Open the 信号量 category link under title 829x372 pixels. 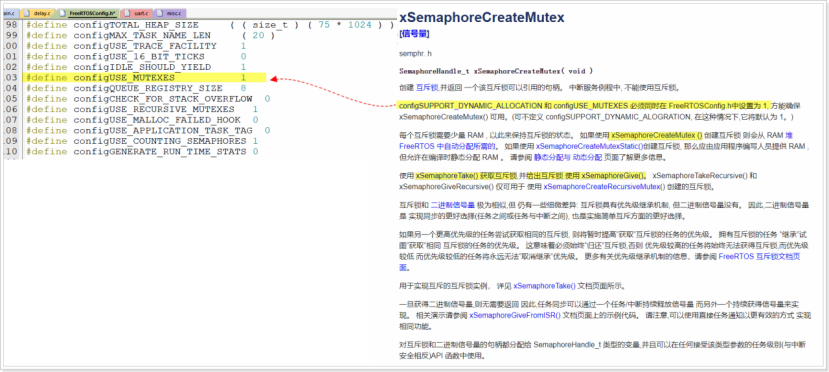point(414,34)
